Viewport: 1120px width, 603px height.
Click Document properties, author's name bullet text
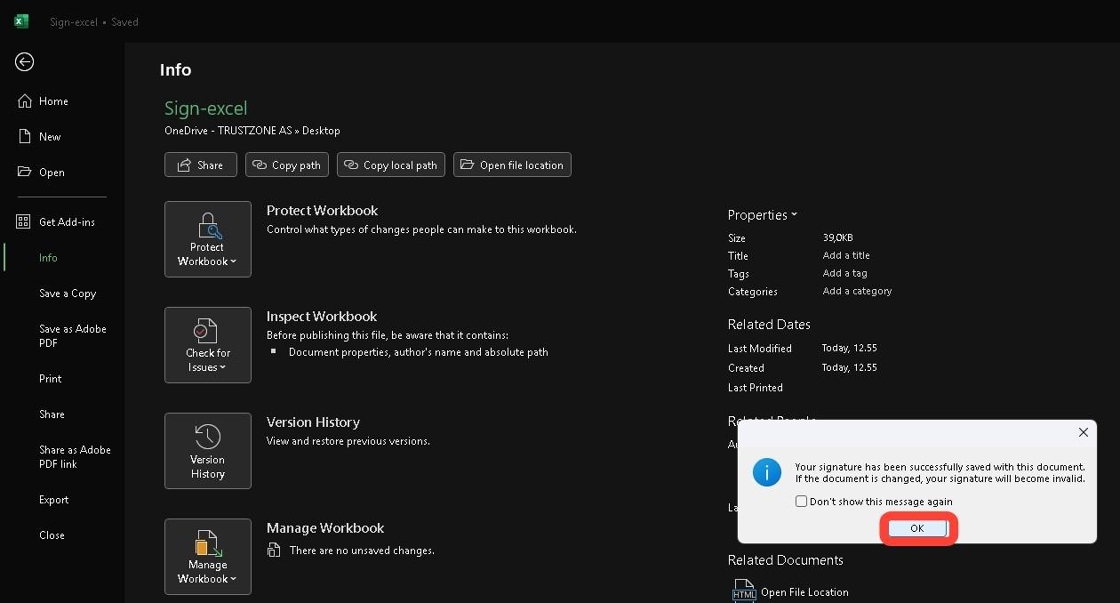coord(419,352)
